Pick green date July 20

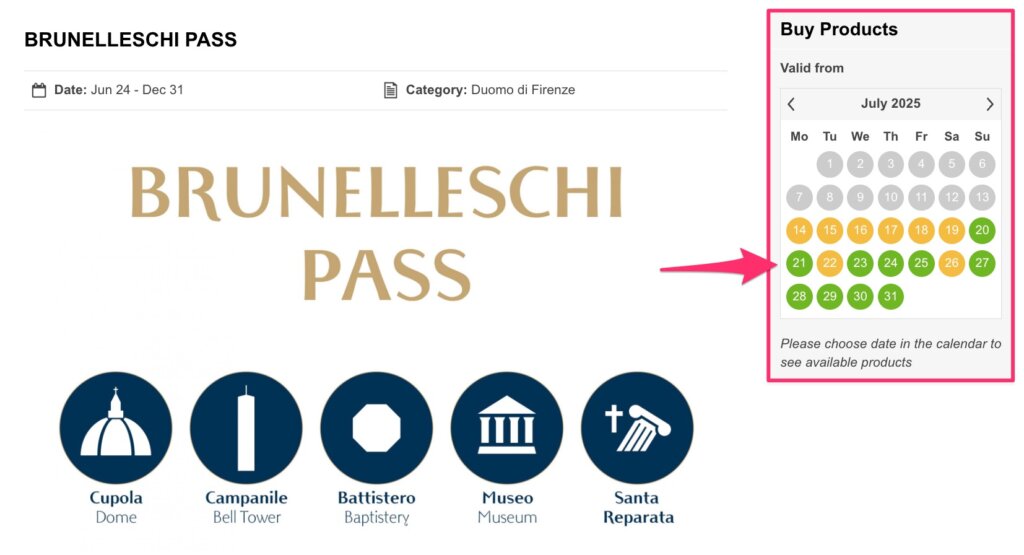(x=982, y=230)
